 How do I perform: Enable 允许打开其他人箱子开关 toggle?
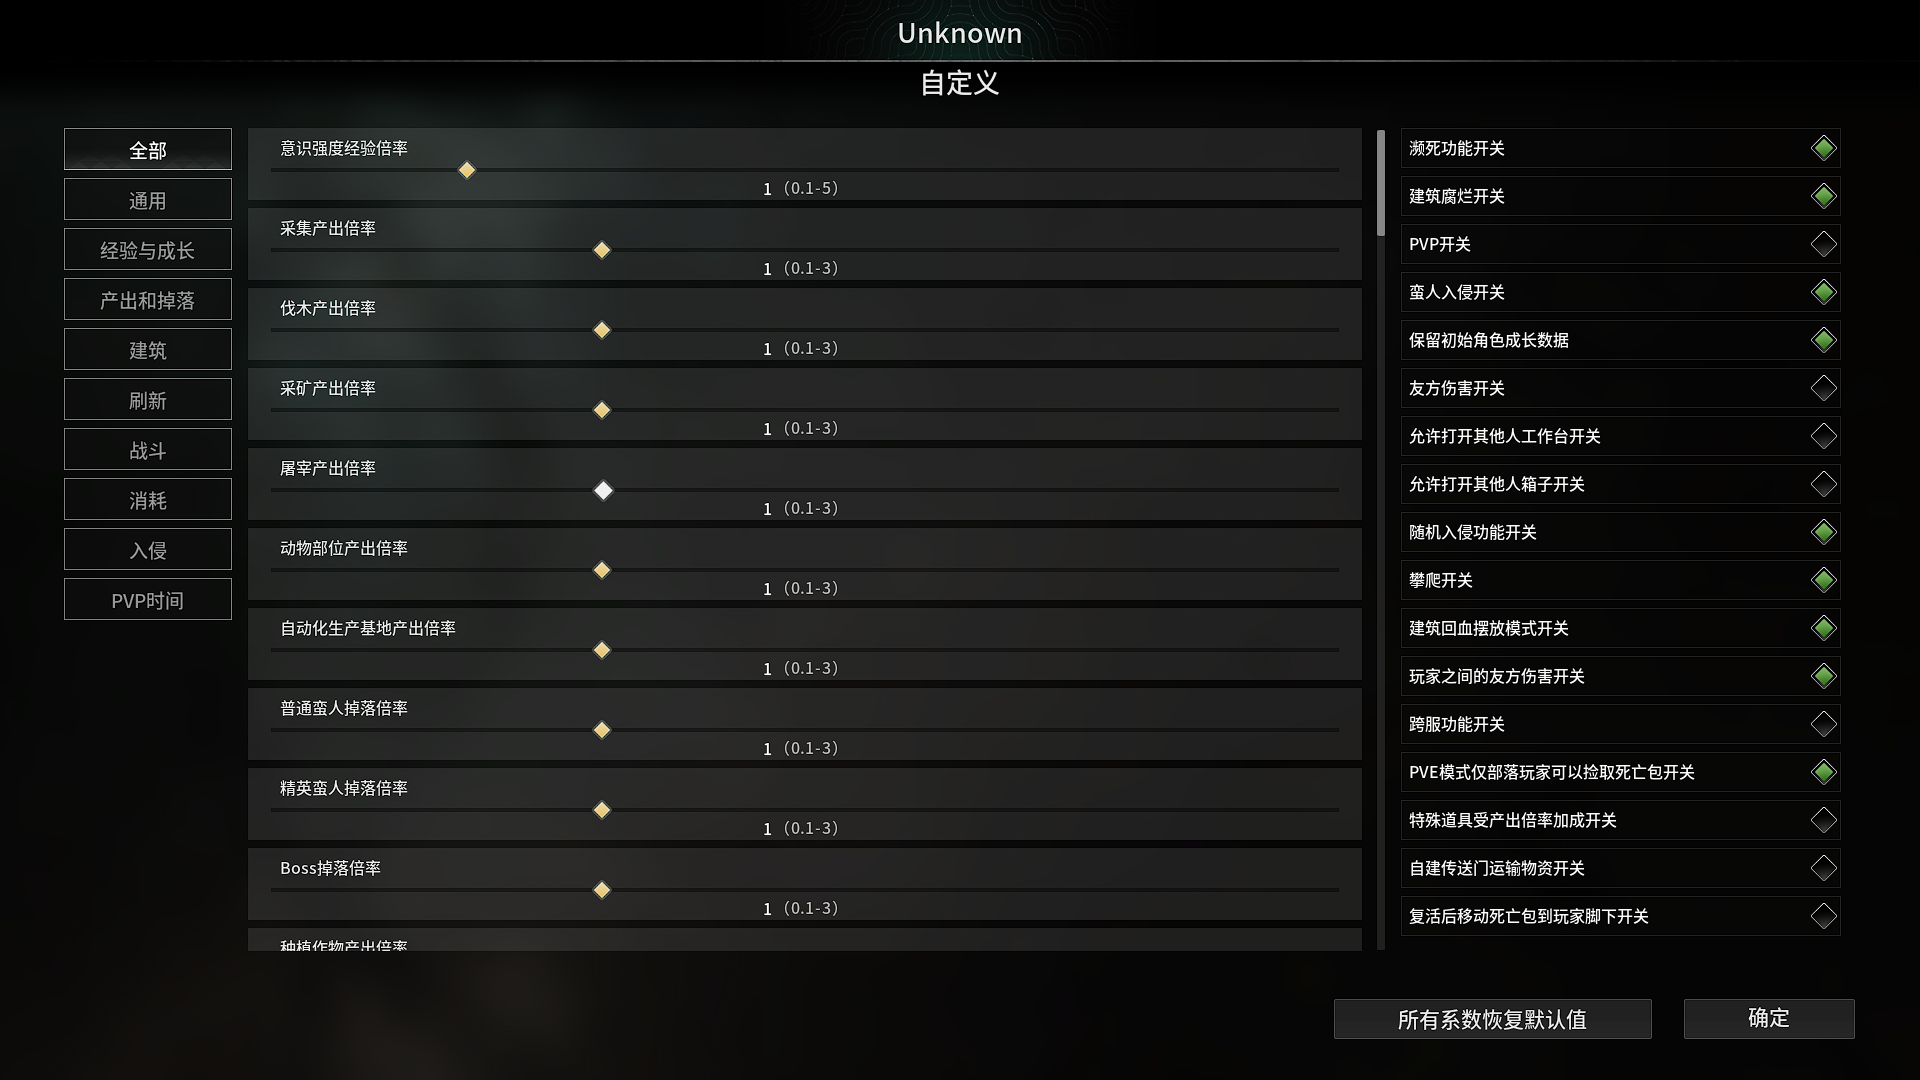[x=1823, y=484]
